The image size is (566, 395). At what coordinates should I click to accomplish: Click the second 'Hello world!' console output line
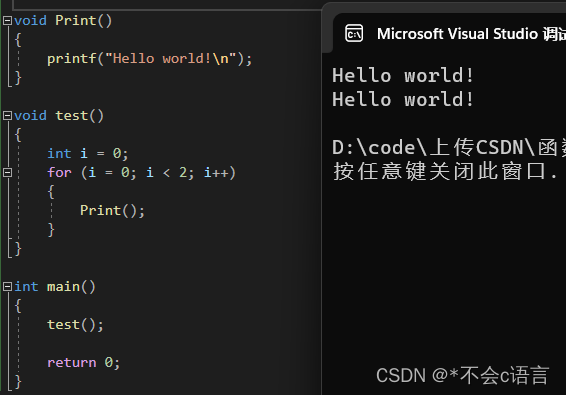coord(403,100)
